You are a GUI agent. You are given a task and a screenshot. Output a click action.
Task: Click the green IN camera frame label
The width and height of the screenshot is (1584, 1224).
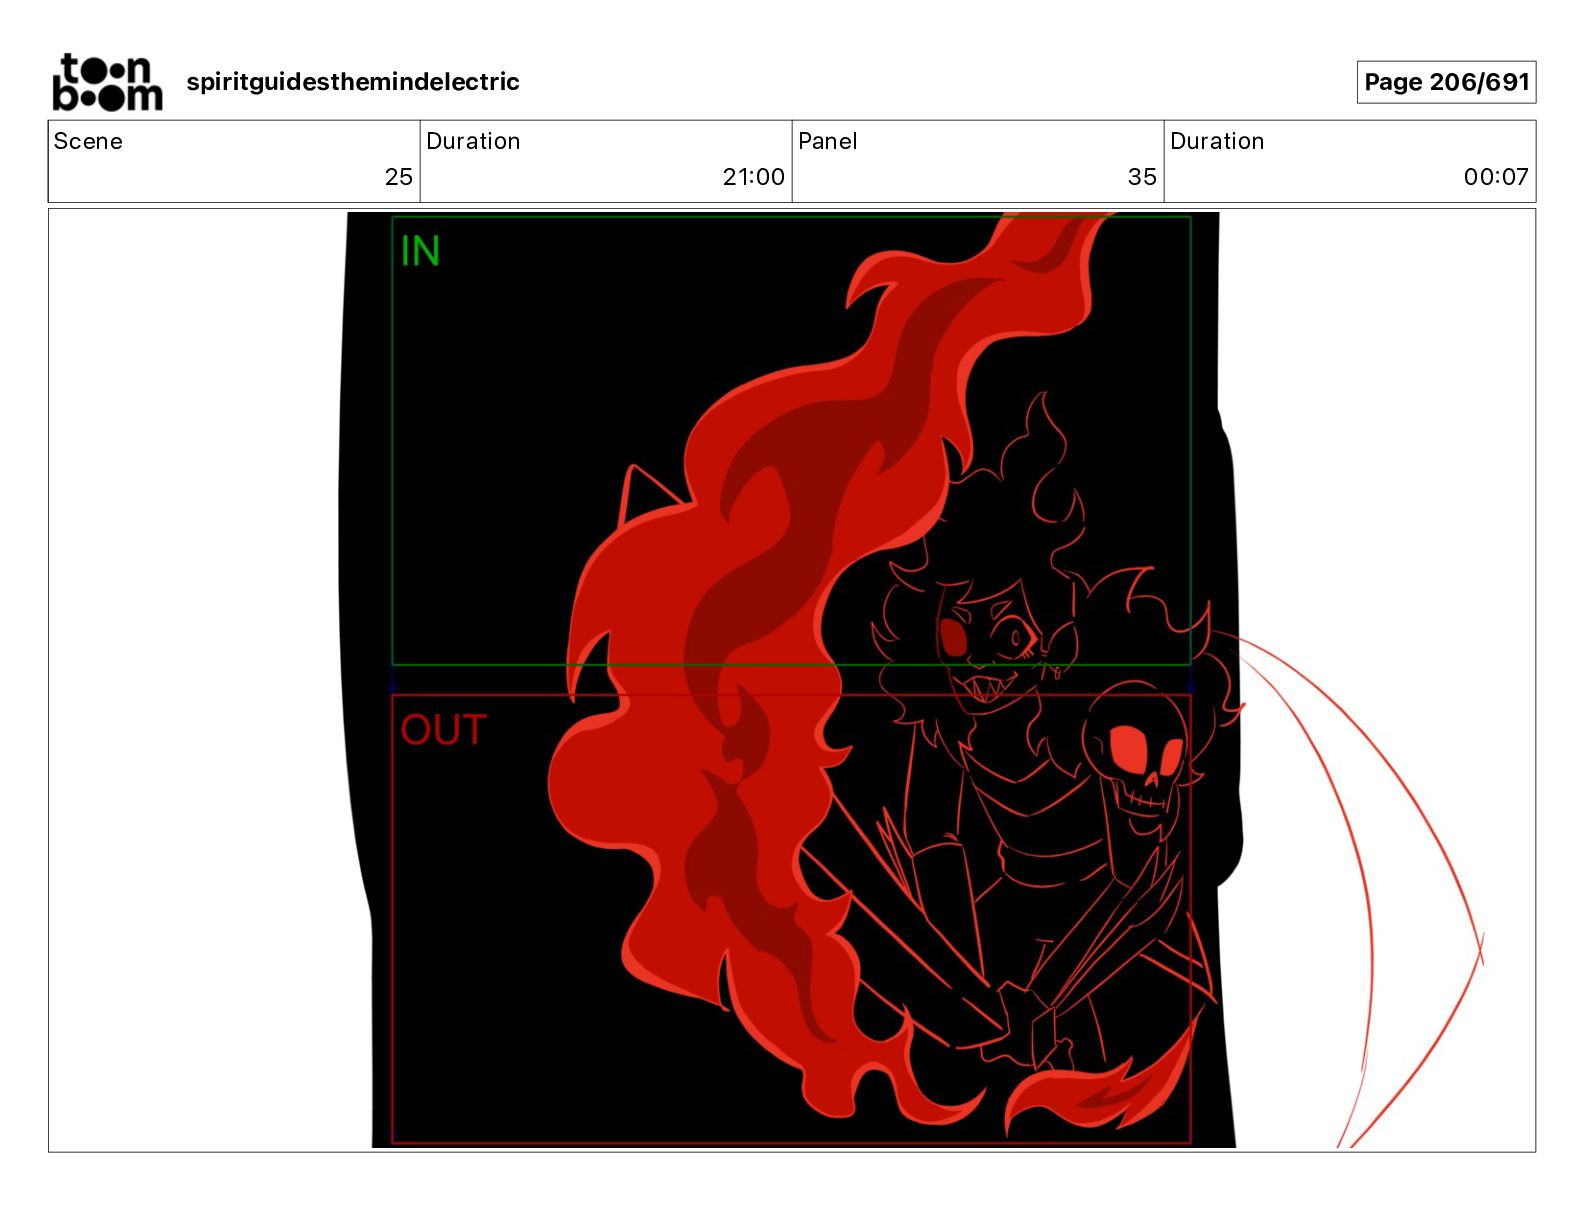pos(420,251)
